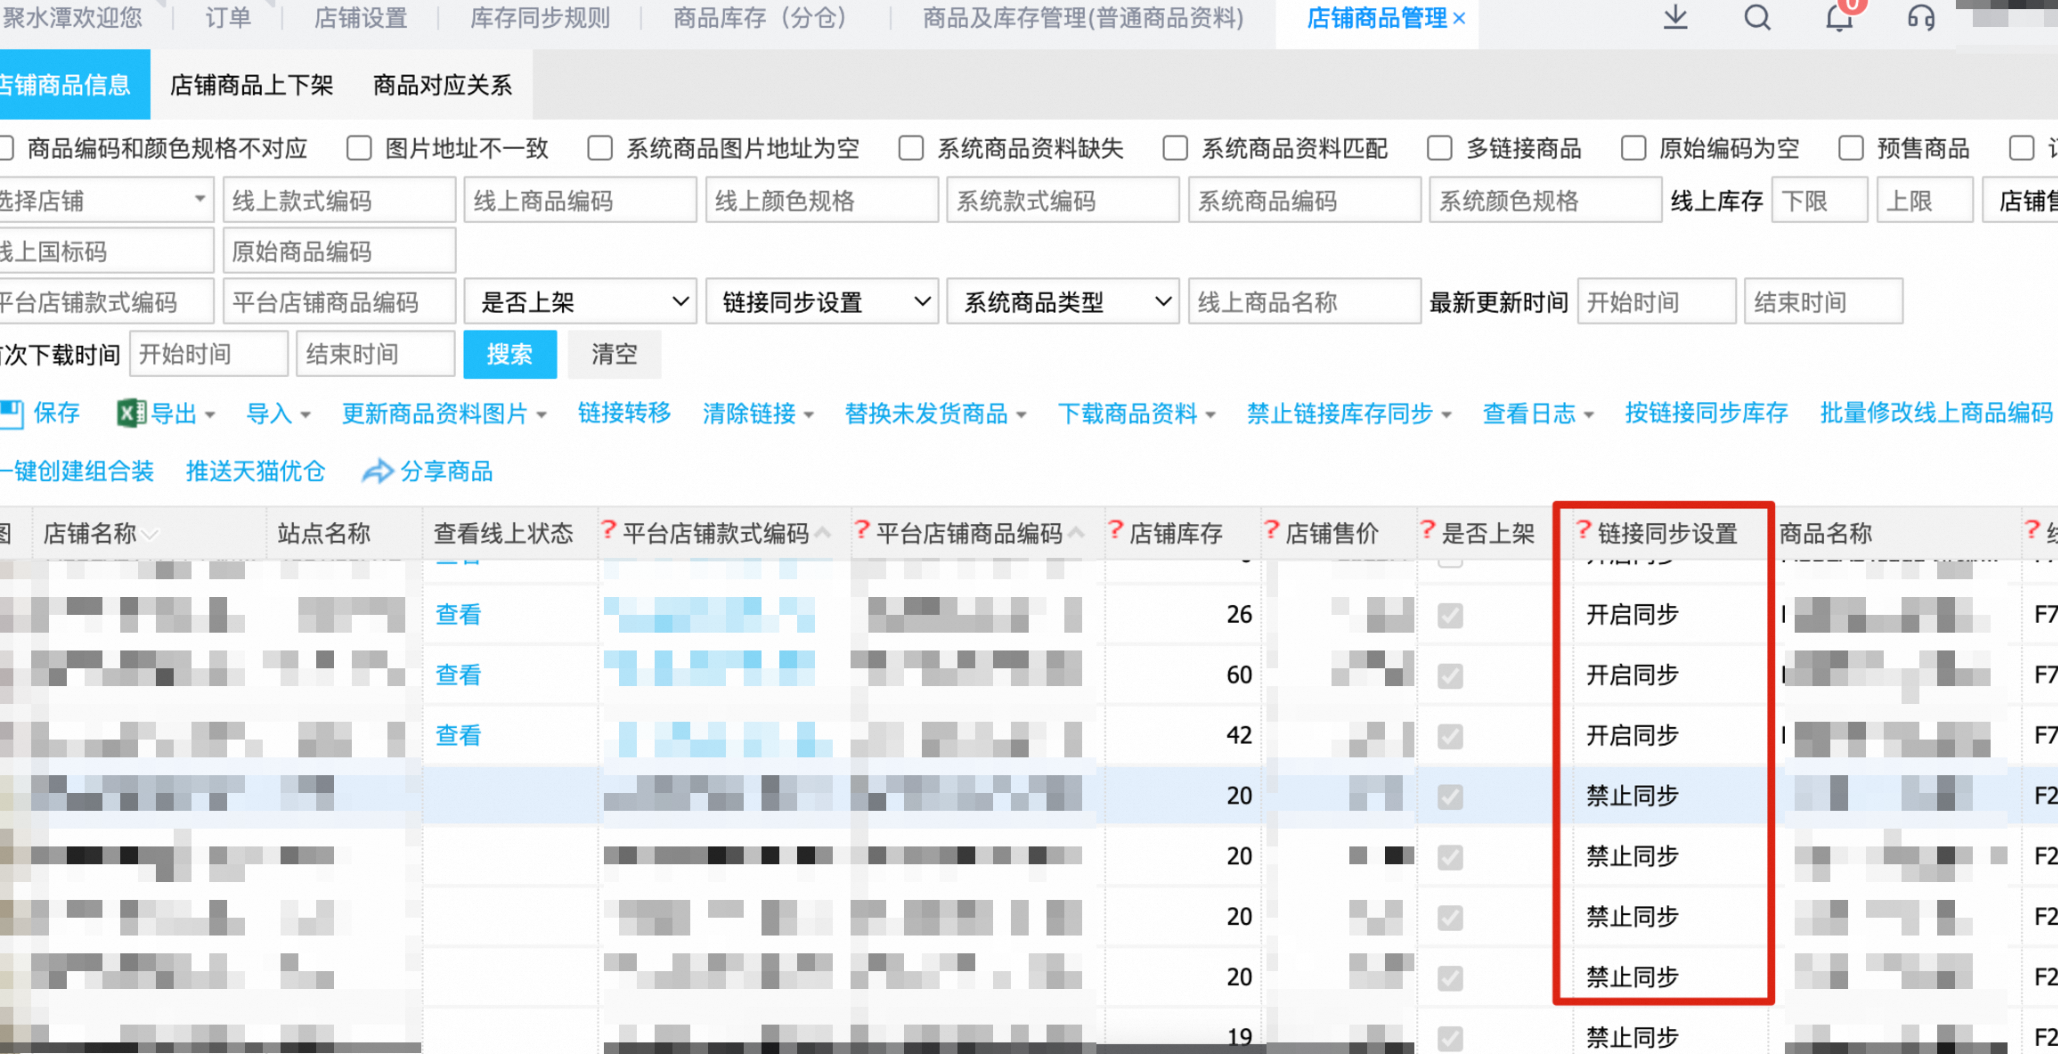This screenshot has width=2058, height=1054.
Task: Switch to 库存同步规则 tab
Action: point(540,18)
